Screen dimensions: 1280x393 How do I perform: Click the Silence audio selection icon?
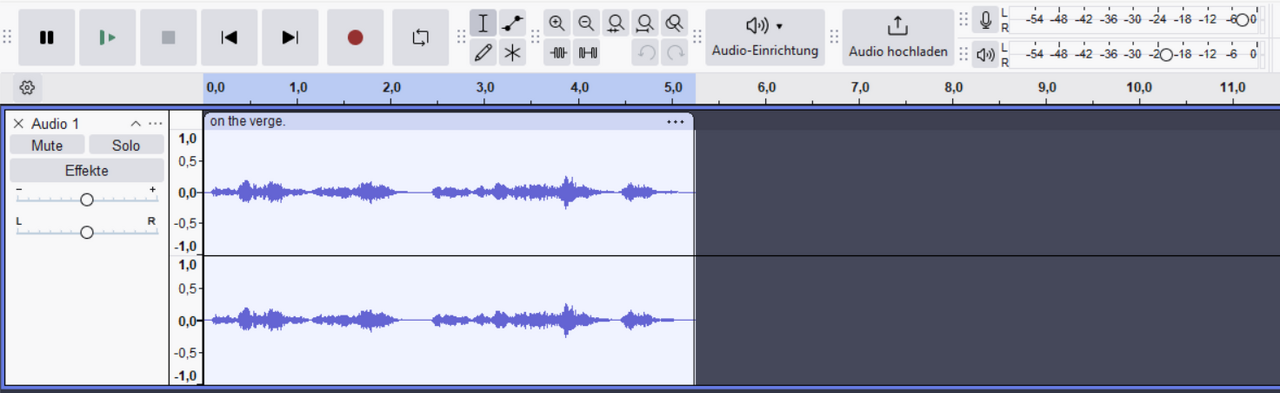[587, 53]
